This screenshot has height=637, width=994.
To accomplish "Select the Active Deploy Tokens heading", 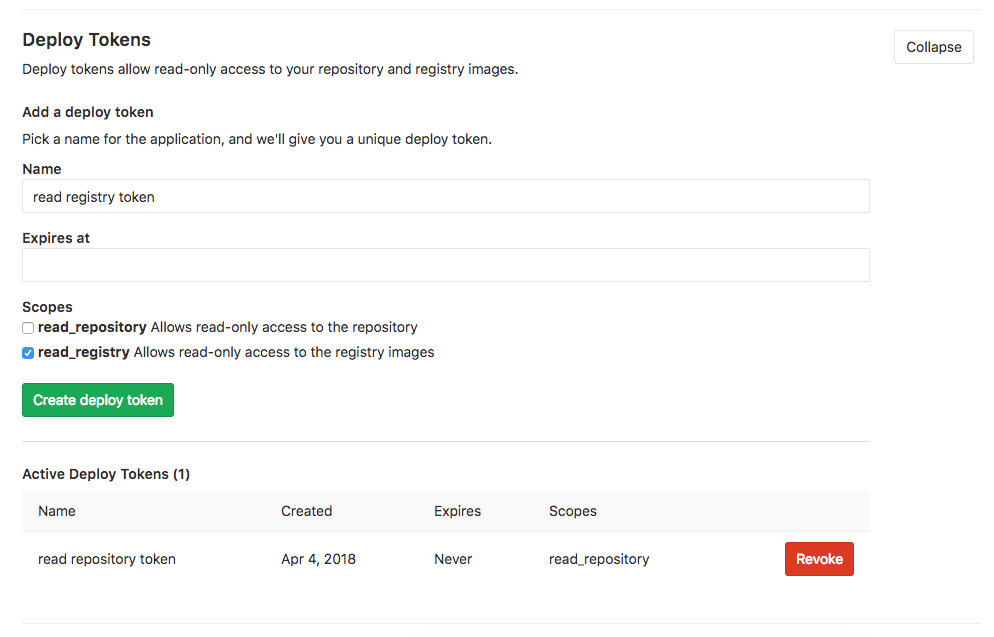I will tap(105, 473).
